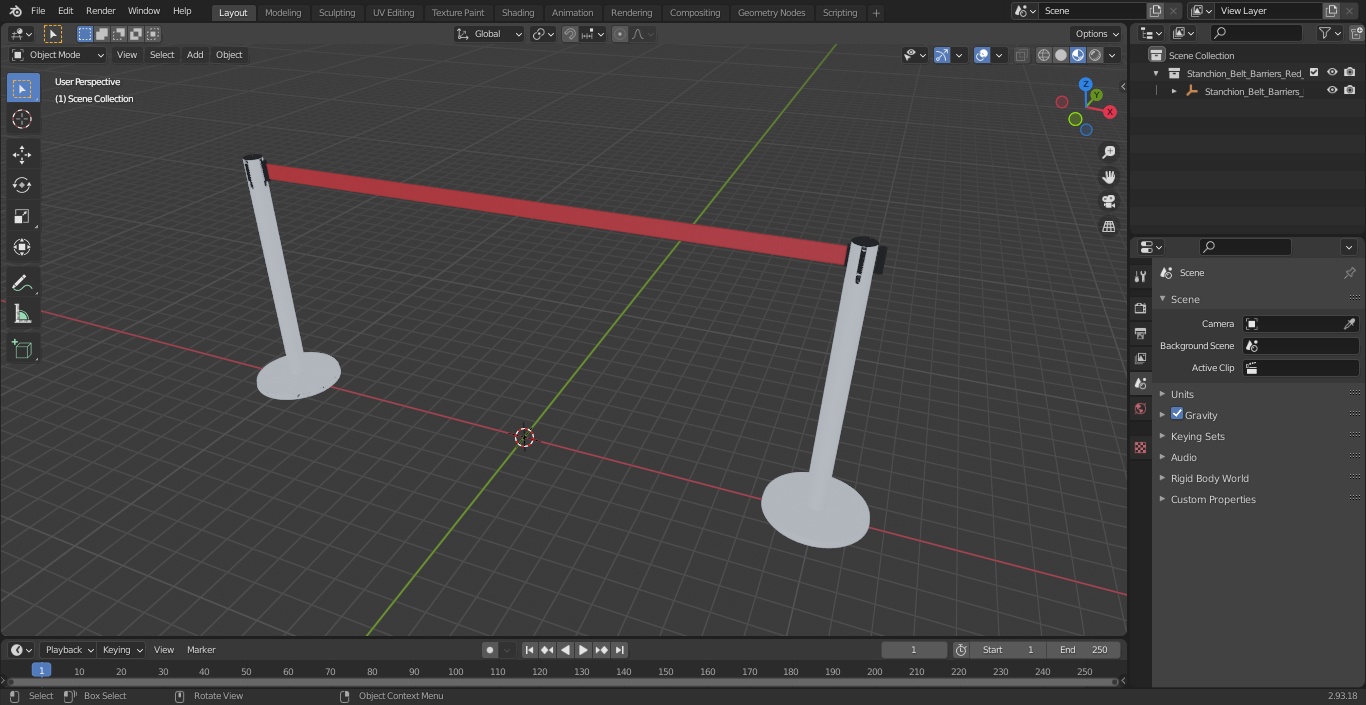This screenshot has height=705, width=1366.
Task: Activate the Rotate tool
Action: [x=22, y=185]
